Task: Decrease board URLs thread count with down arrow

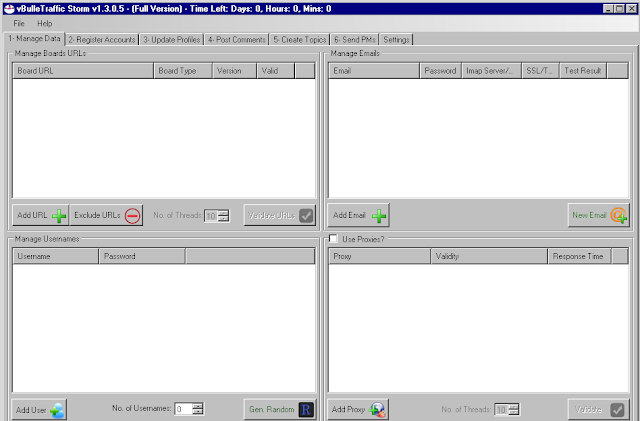Action: (x=223, y=218)
